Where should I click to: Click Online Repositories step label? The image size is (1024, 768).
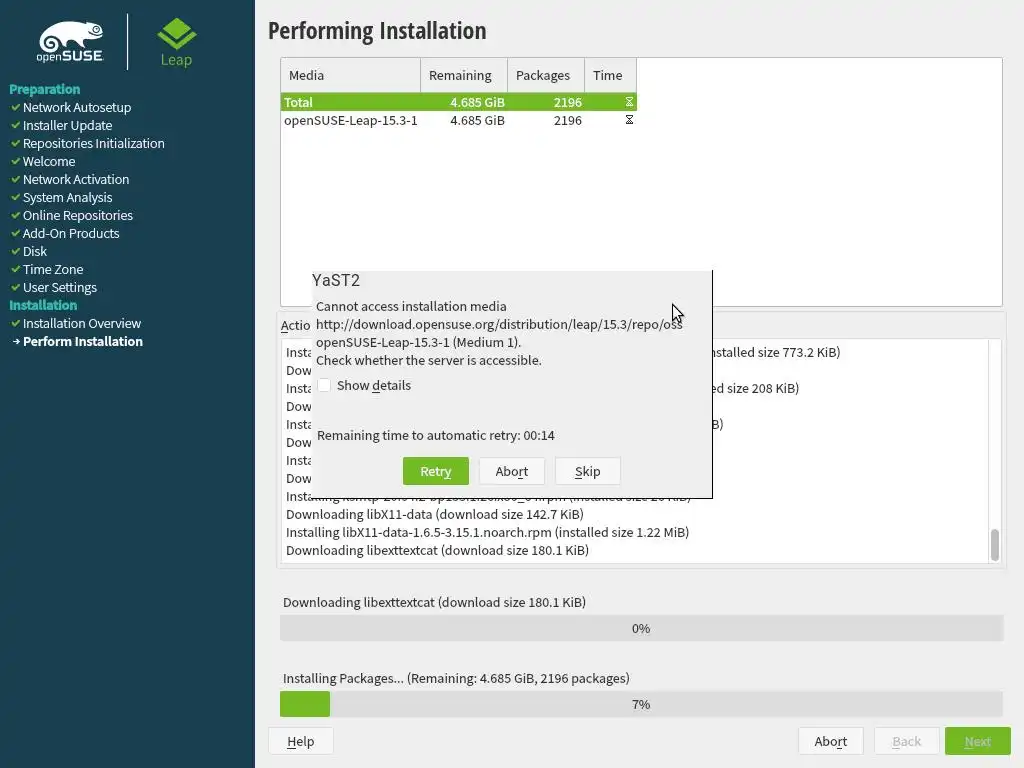pyautogui.click(x=78, y=215)
